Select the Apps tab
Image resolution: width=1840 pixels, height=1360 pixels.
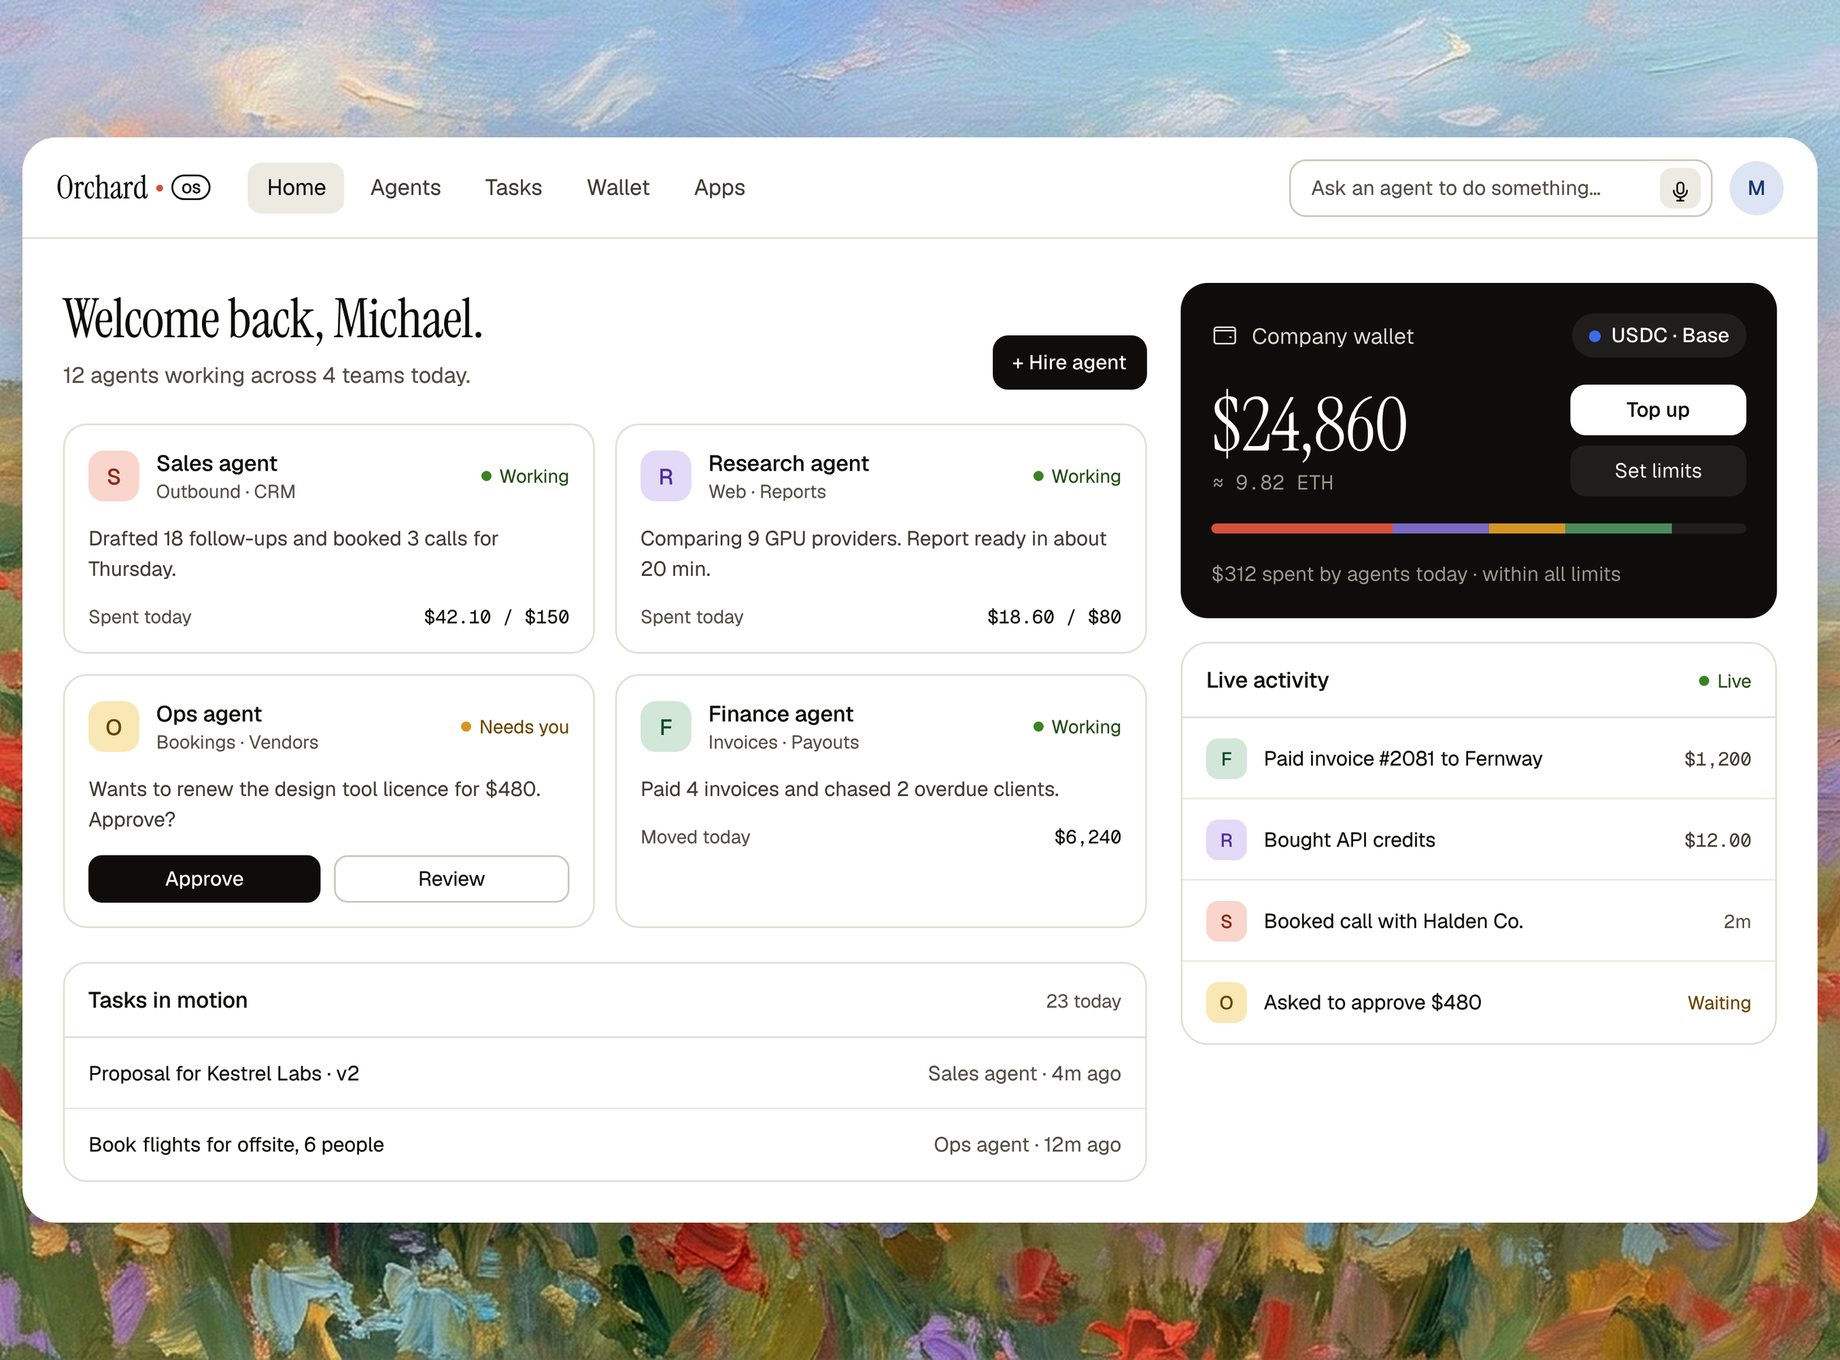(719, 188)
